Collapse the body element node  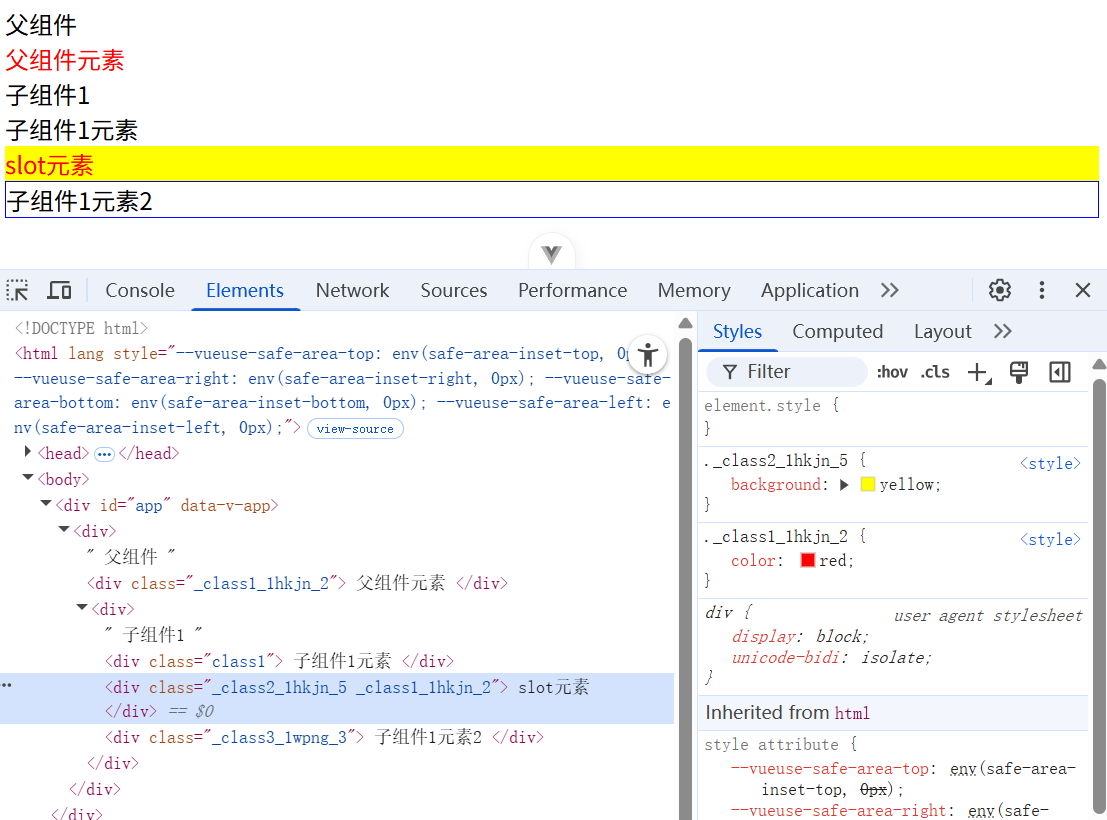click(28, 479)
